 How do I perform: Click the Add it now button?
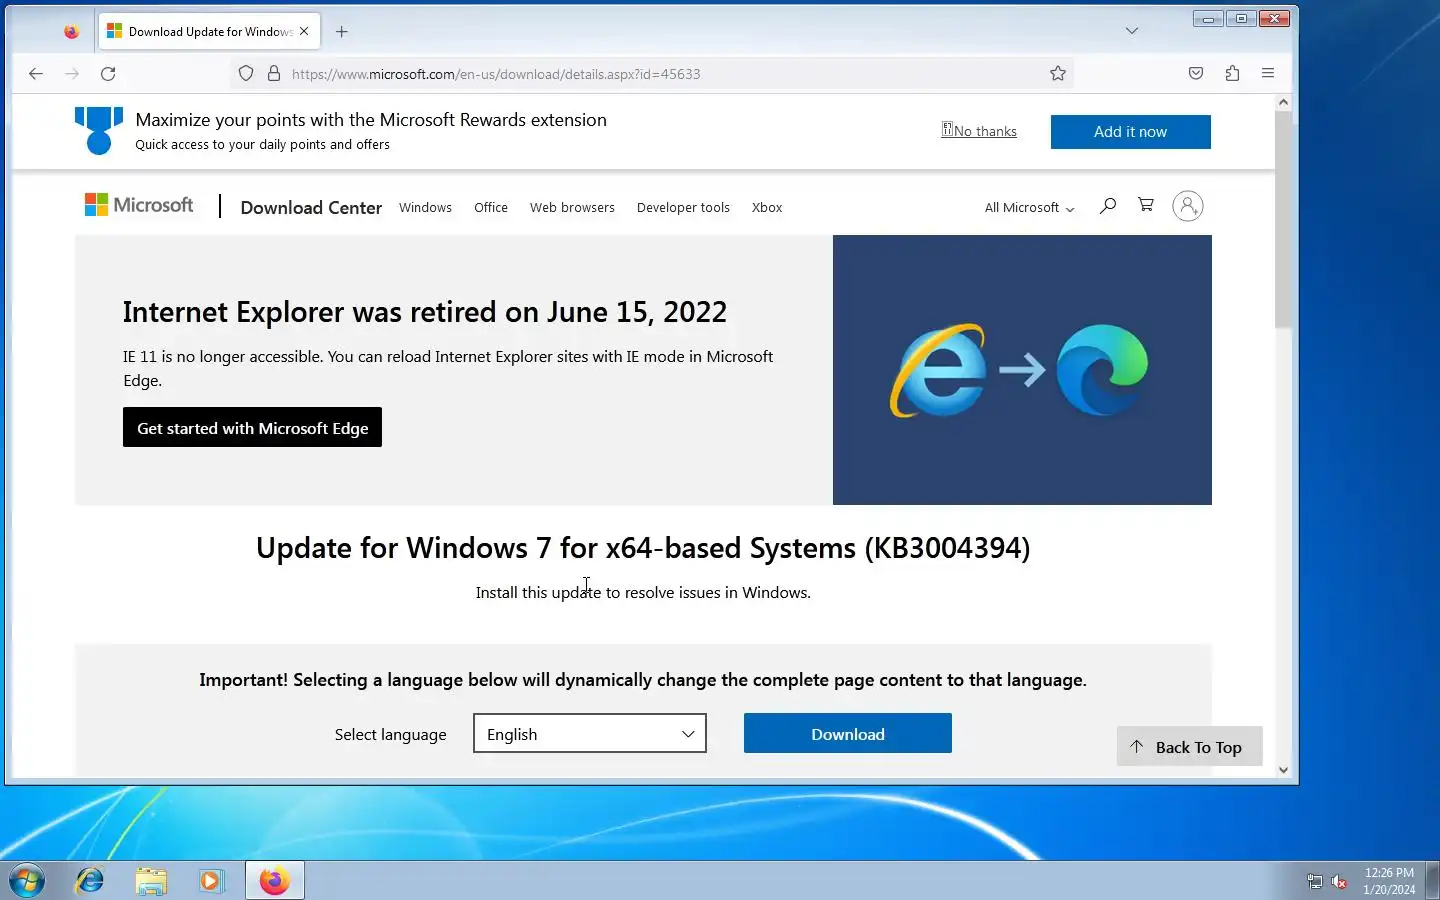click(1130, 132)
